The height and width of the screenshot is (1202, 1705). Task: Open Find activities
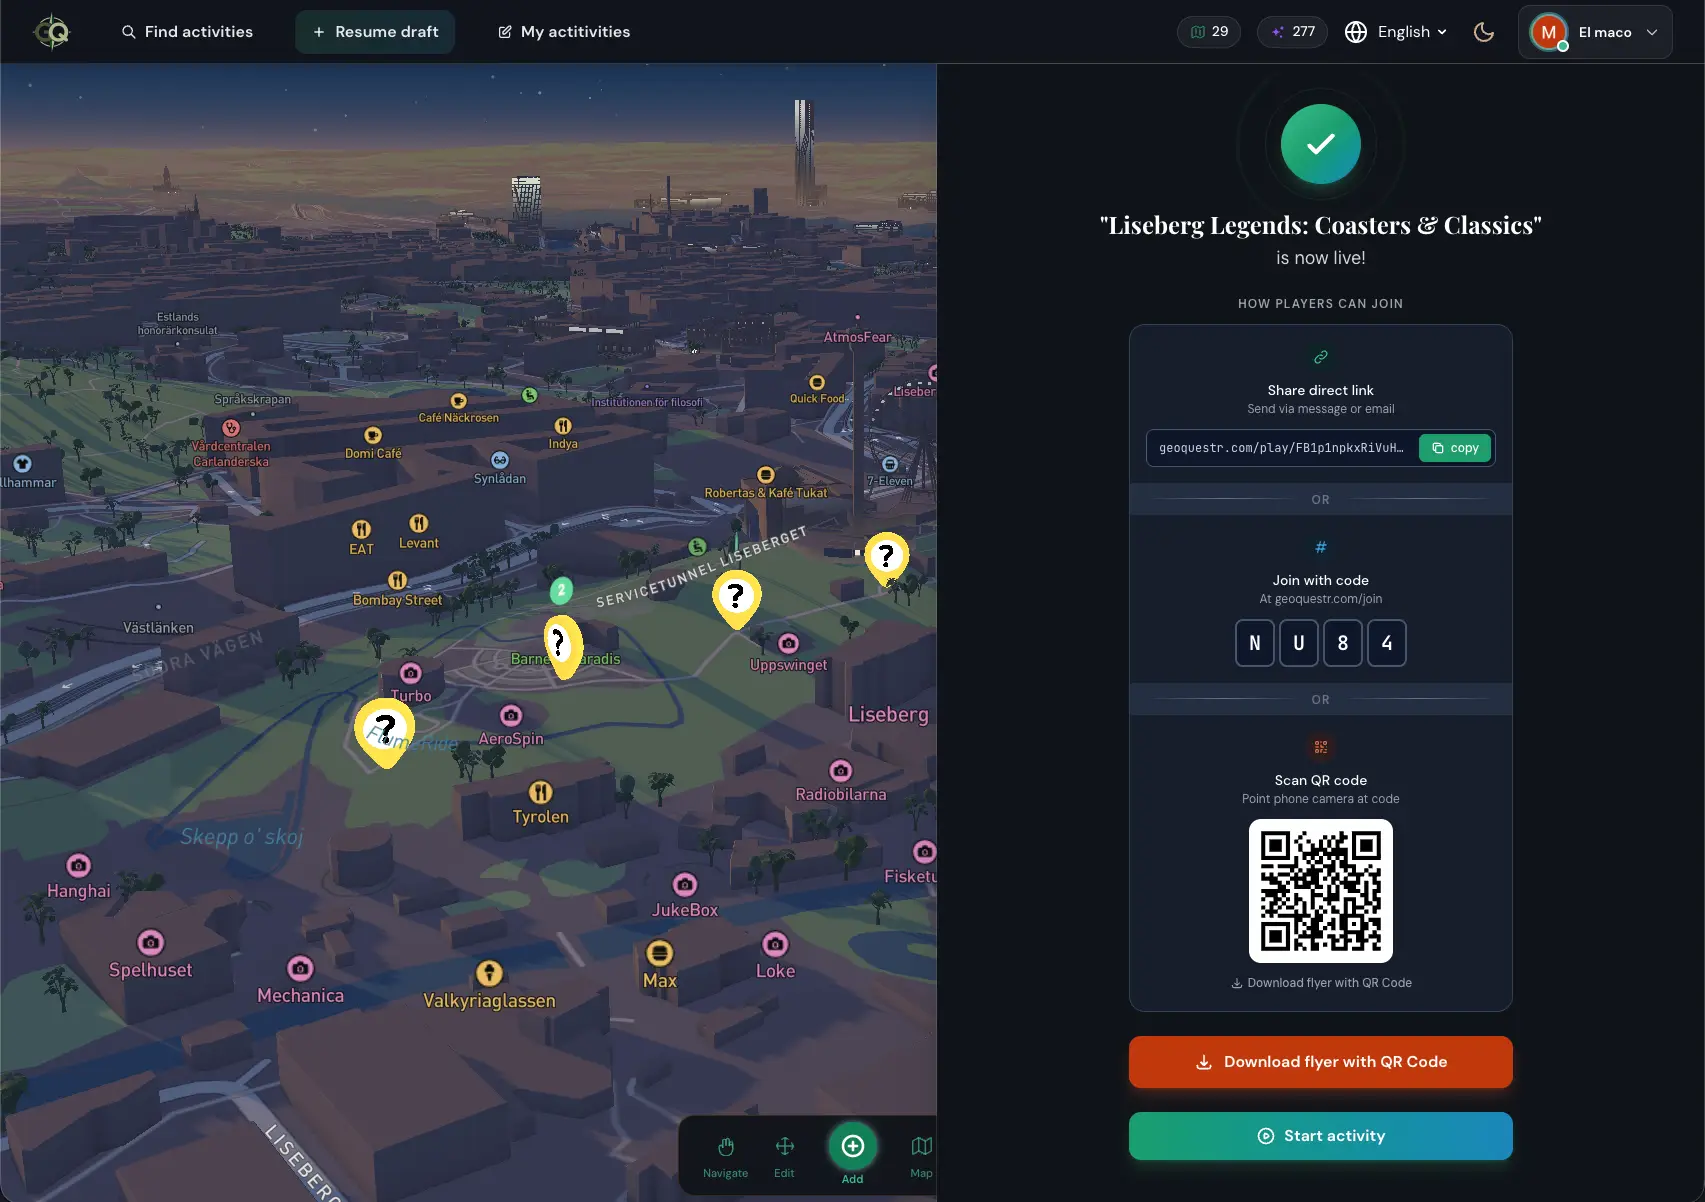click(x=187, y=32)
